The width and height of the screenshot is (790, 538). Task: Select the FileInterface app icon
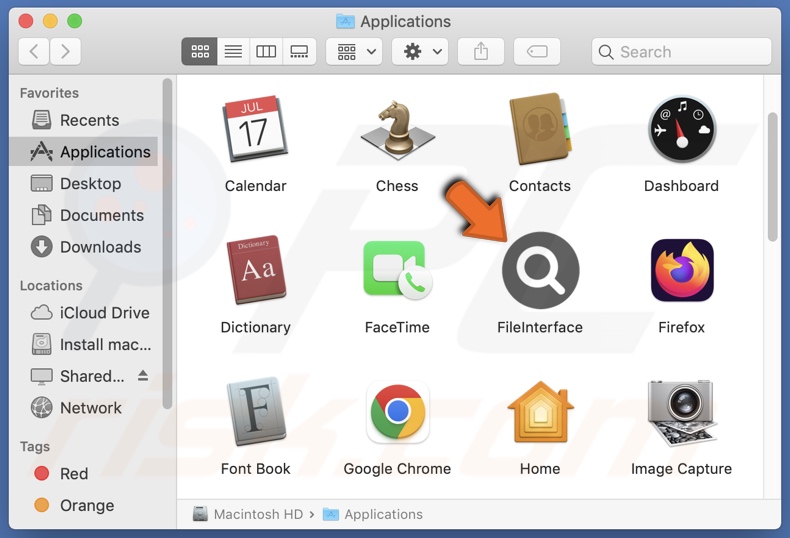click(541, 270)
